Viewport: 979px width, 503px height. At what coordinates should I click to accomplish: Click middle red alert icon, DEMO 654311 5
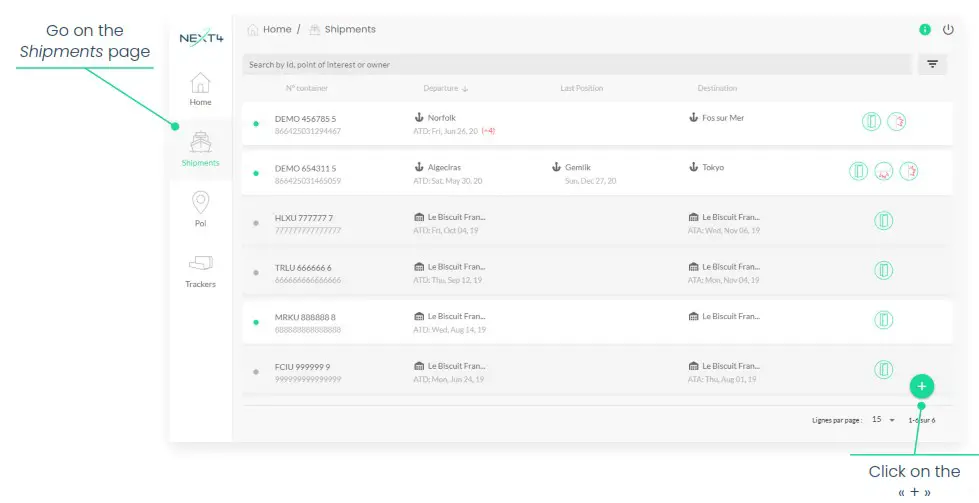pyautogui.click(x=883, y=171)
